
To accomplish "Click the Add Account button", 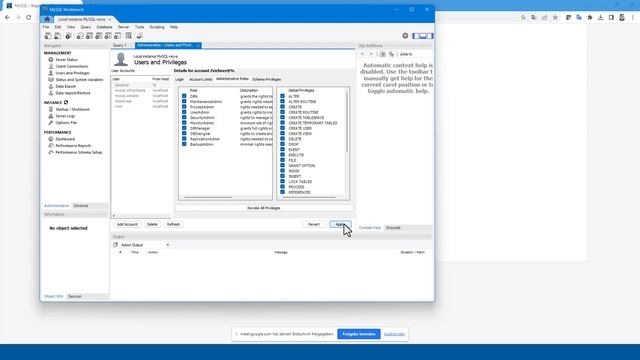I will [127, 224].
